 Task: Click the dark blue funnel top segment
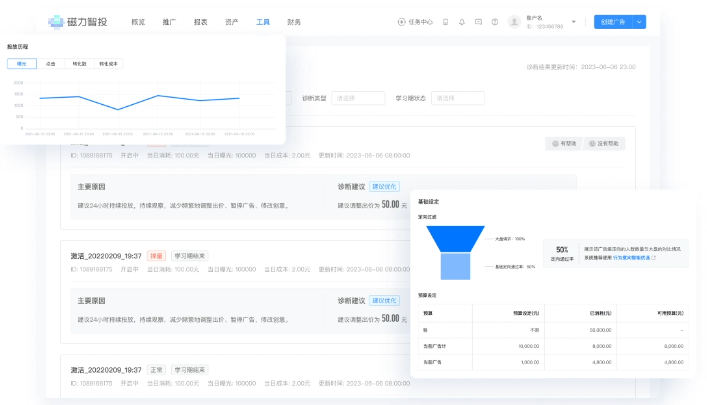click(455, 239)
